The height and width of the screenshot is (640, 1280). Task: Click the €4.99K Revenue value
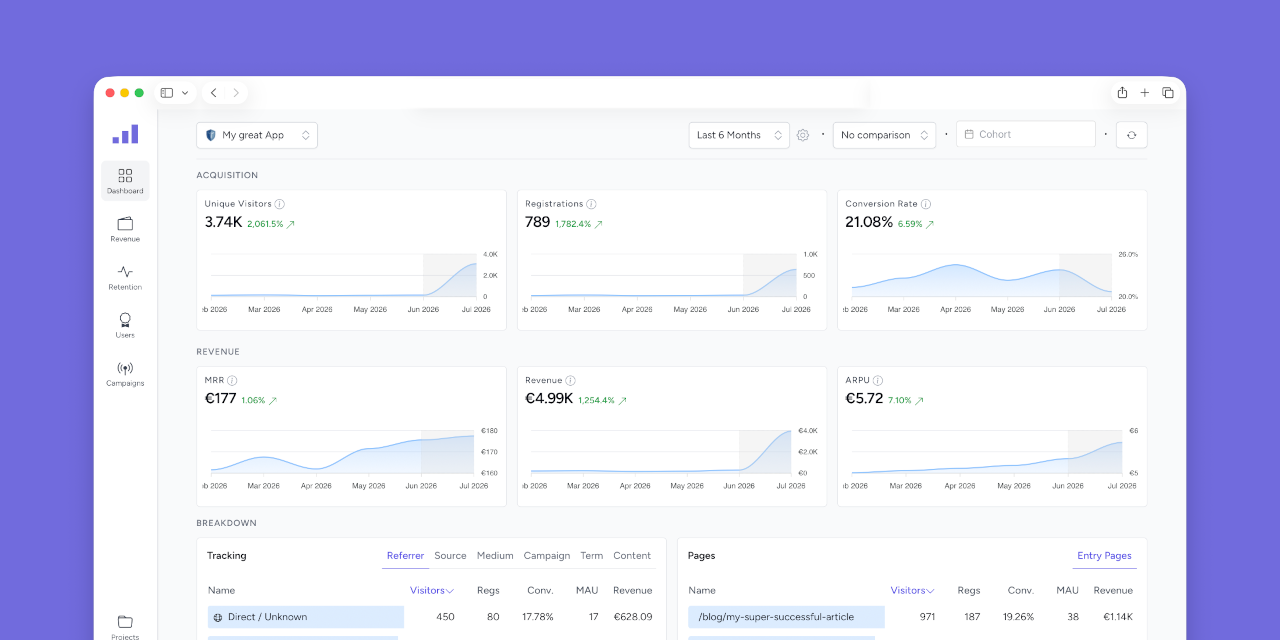549,398
